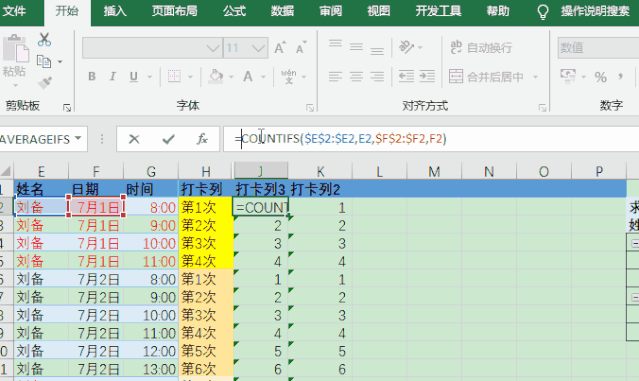This screenshot has width=639, height=381.
Task: Confirm formula with the checkmark icon
Action: click(x=168, y=139)
